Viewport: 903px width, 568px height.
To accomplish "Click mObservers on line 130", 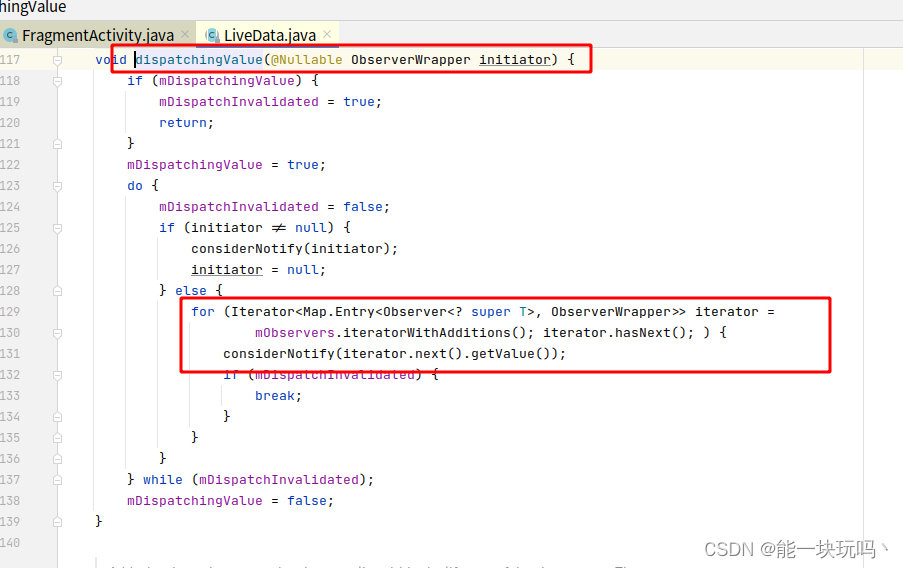I will [x=295, y=333].
